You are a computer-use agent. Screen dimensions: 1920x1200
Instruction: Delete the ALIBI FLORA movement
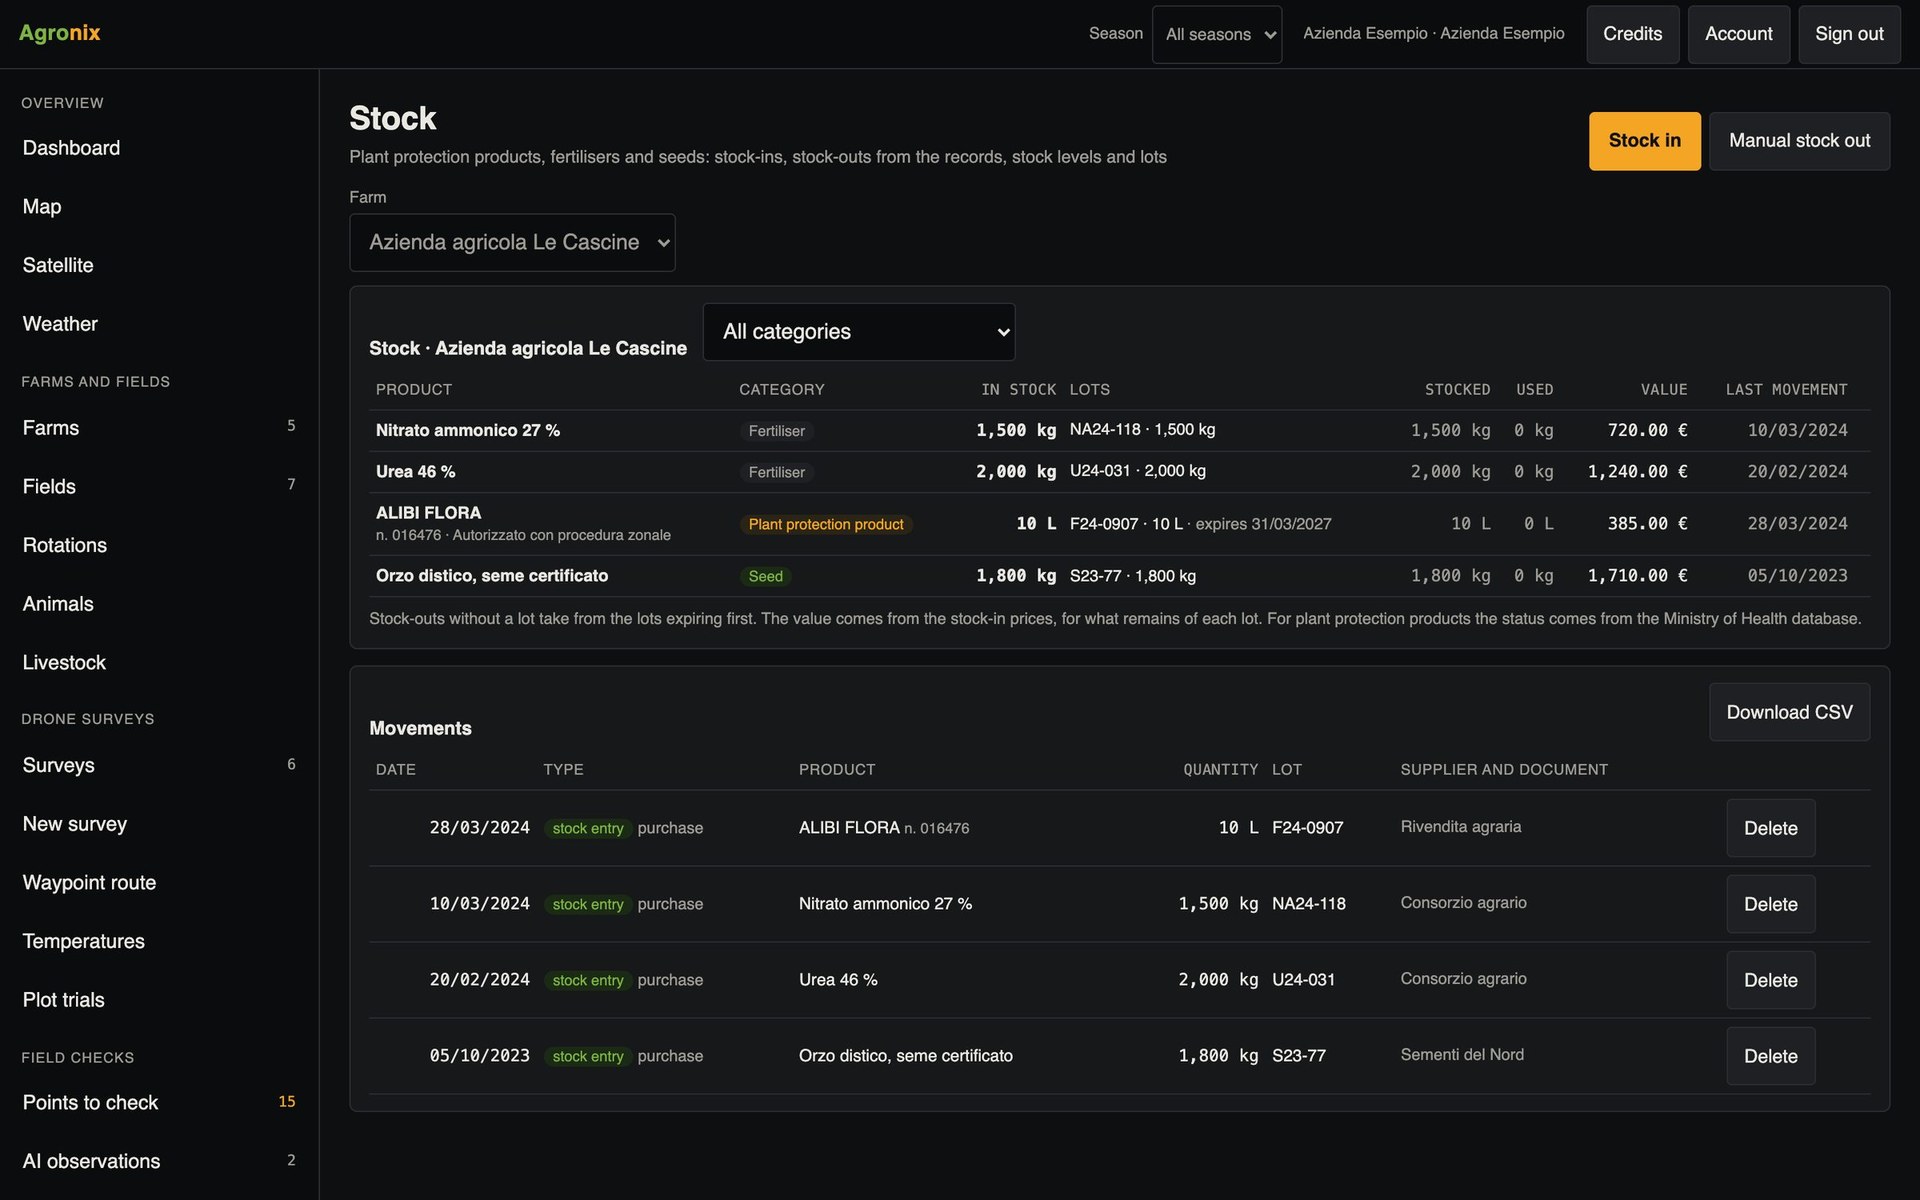tap(1770, 828)
